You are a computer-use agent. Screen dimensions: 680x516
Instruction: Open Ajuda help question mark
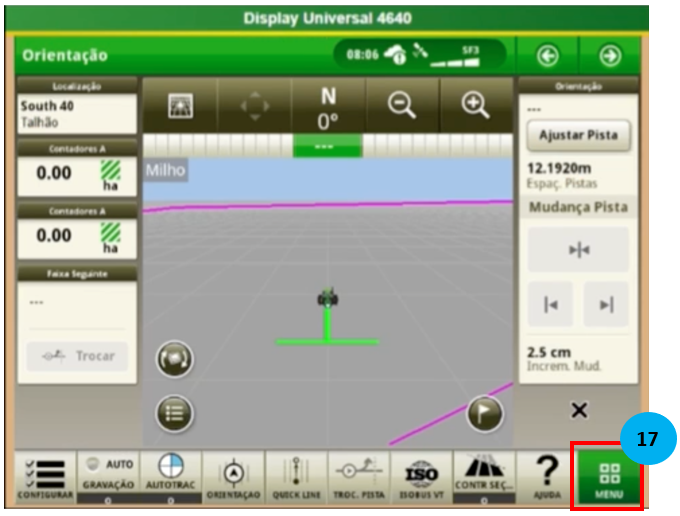(x=546, y=476)
